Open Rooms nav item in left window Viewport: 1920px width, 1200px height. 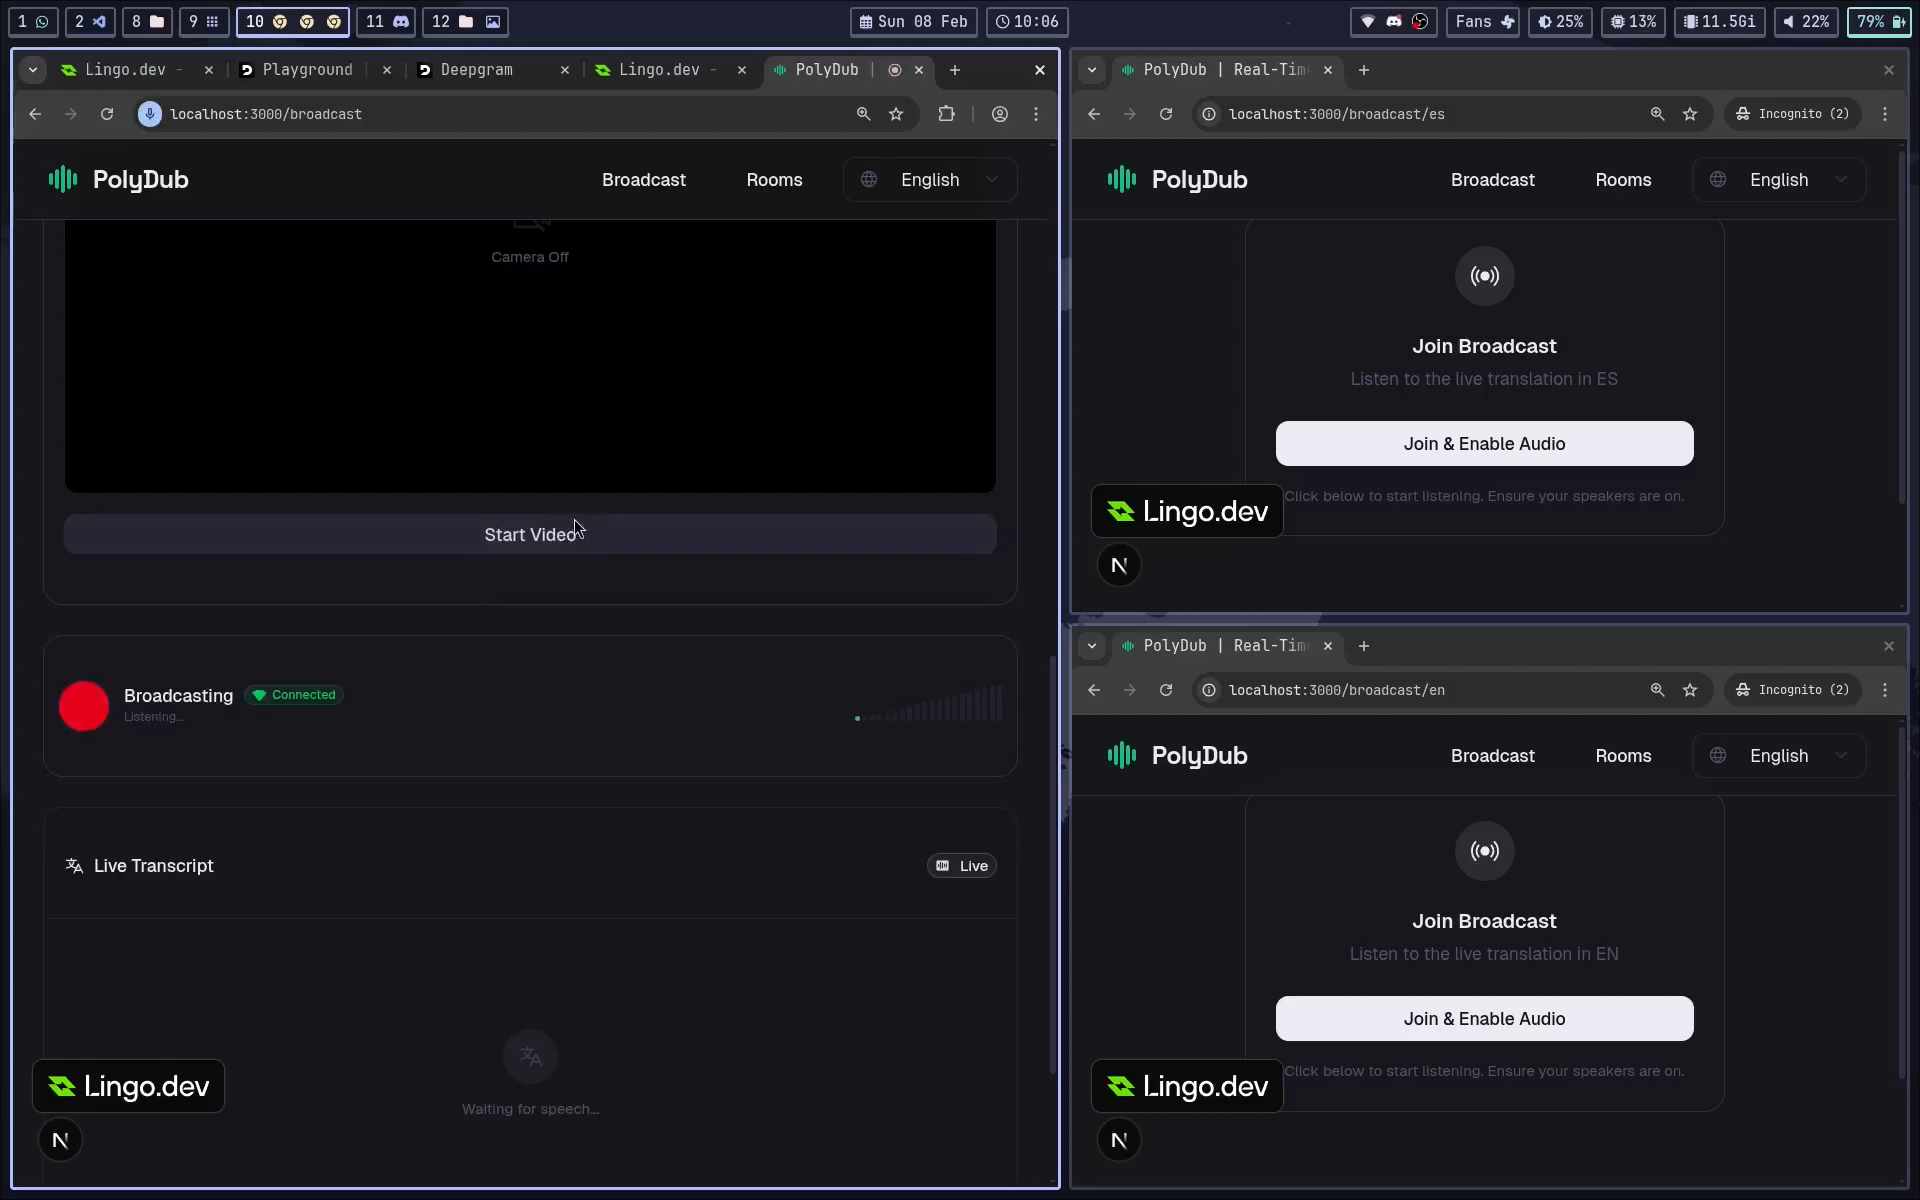[x=774, y=180]
